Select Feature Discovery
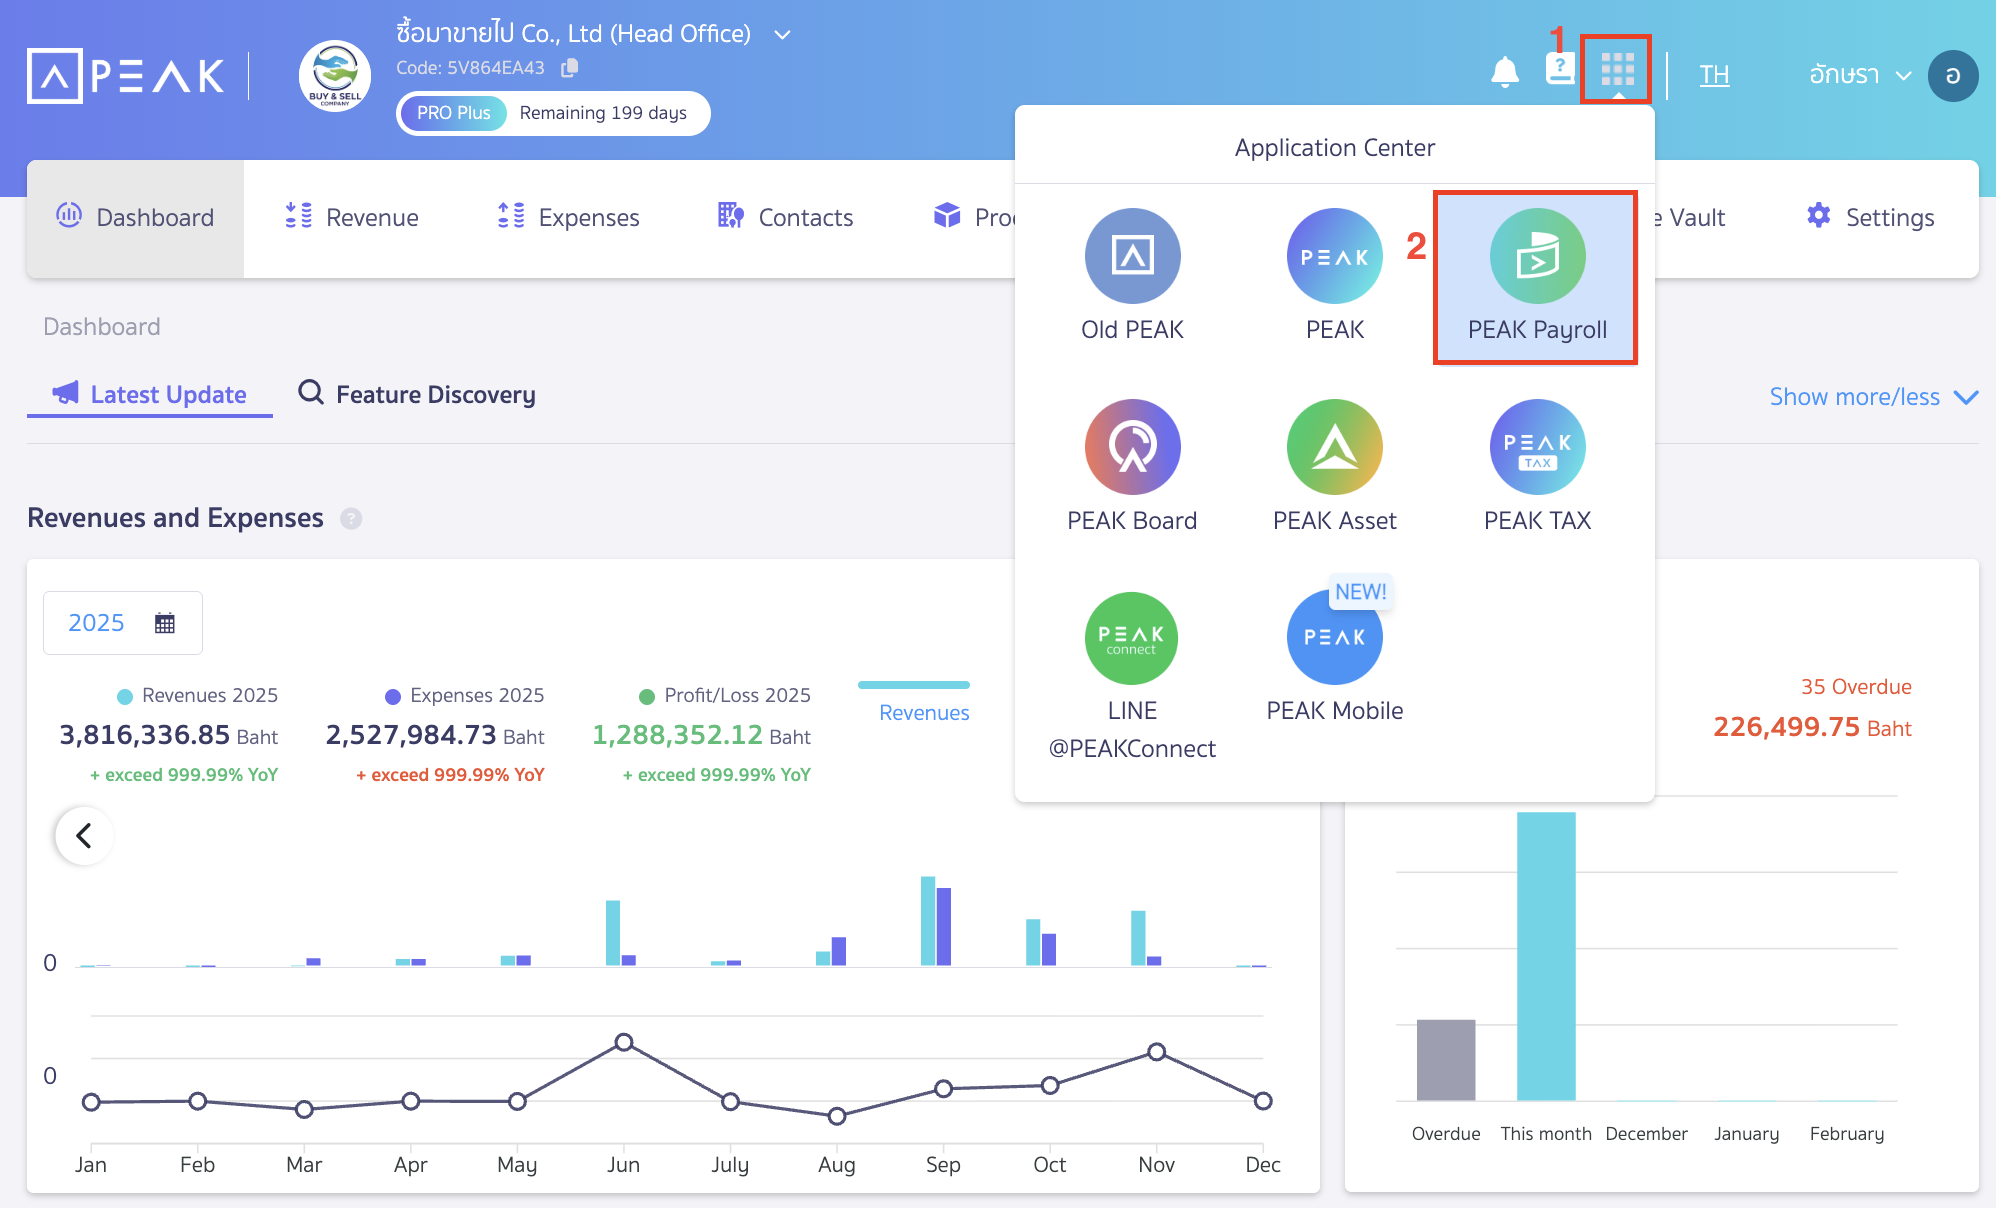 434,394
